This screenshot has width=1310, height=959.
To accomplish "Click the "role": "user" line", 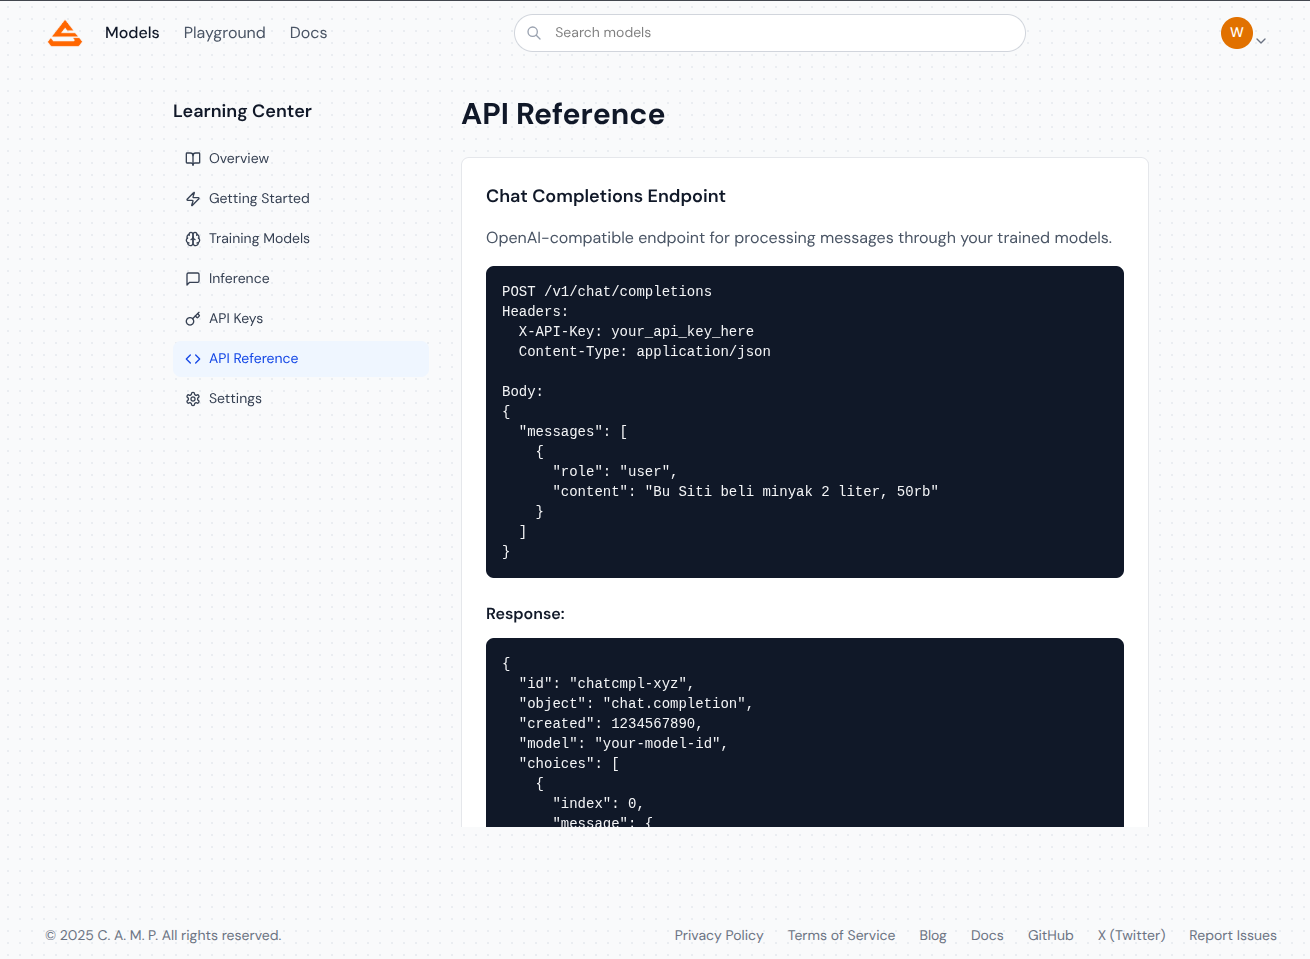I will click(x=615, y=471).
